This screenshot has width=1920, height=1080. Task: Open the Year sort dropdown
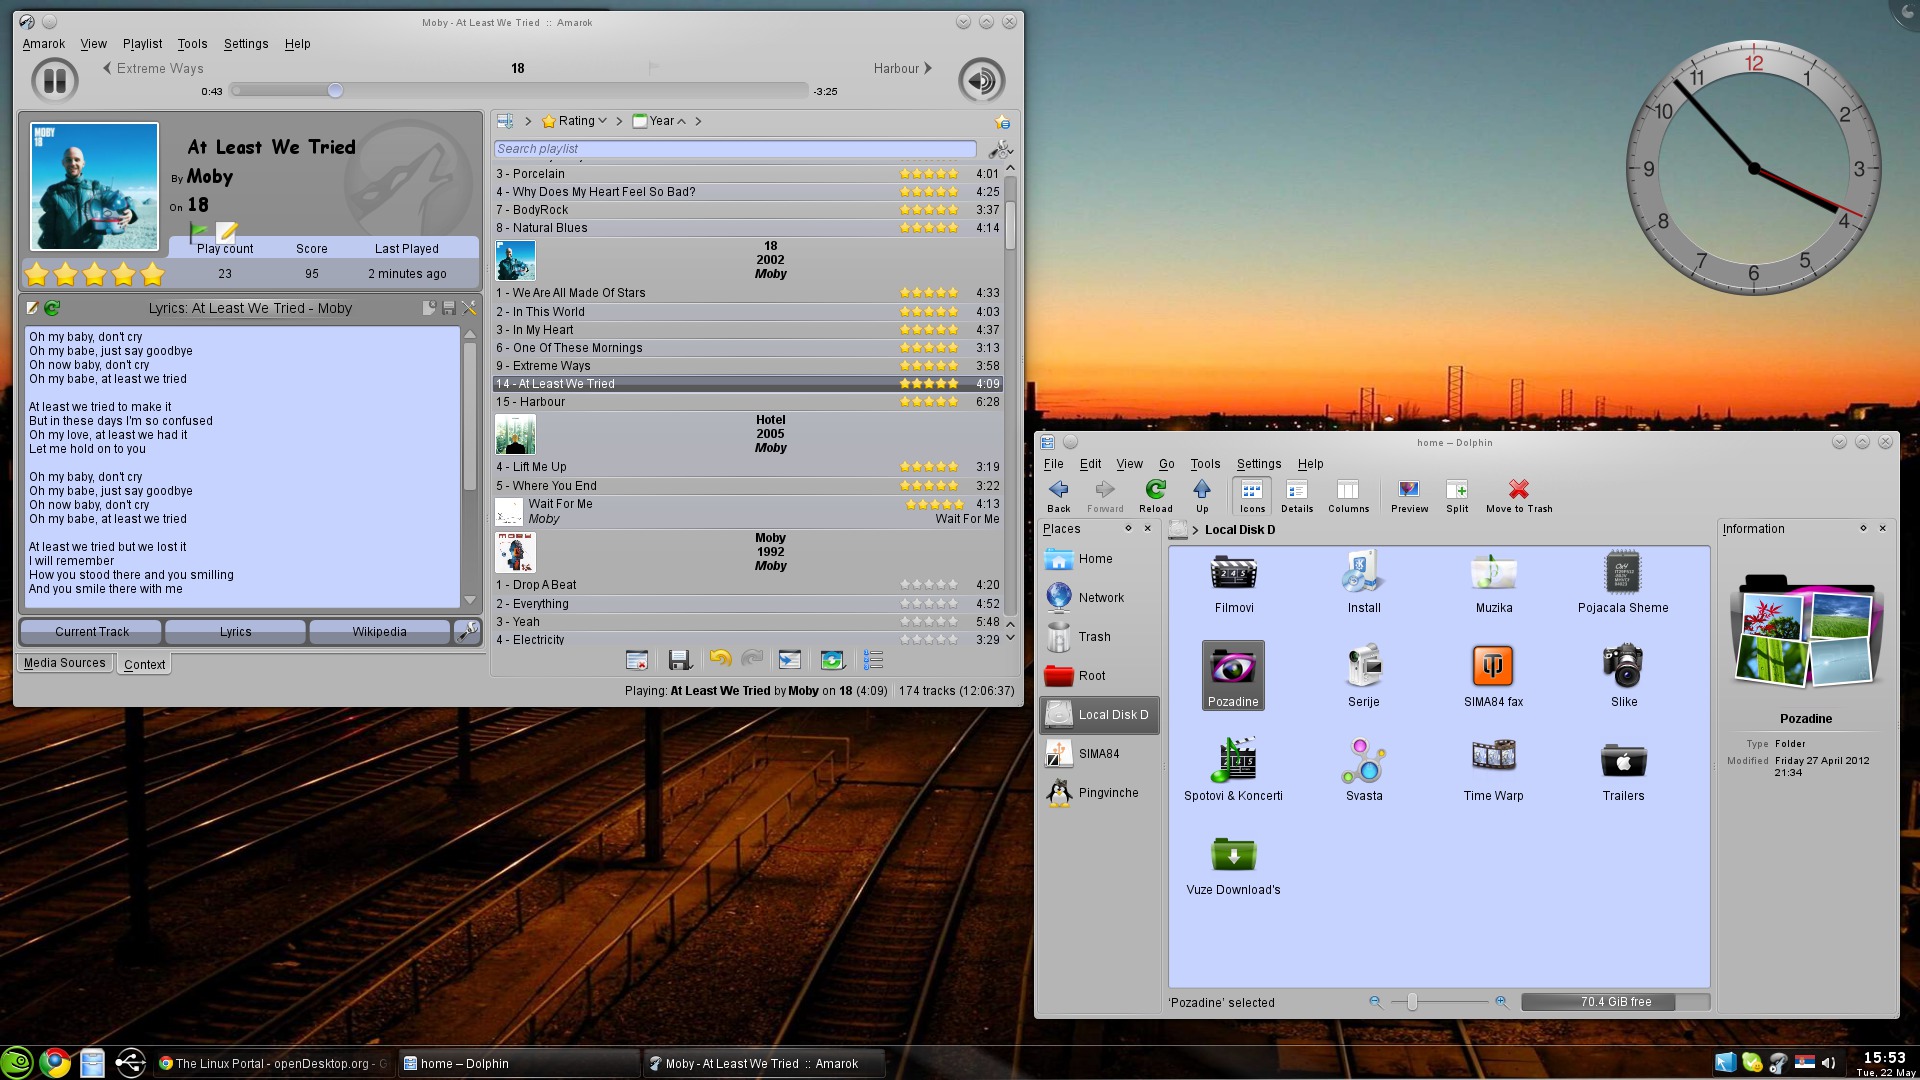[660, 121]
